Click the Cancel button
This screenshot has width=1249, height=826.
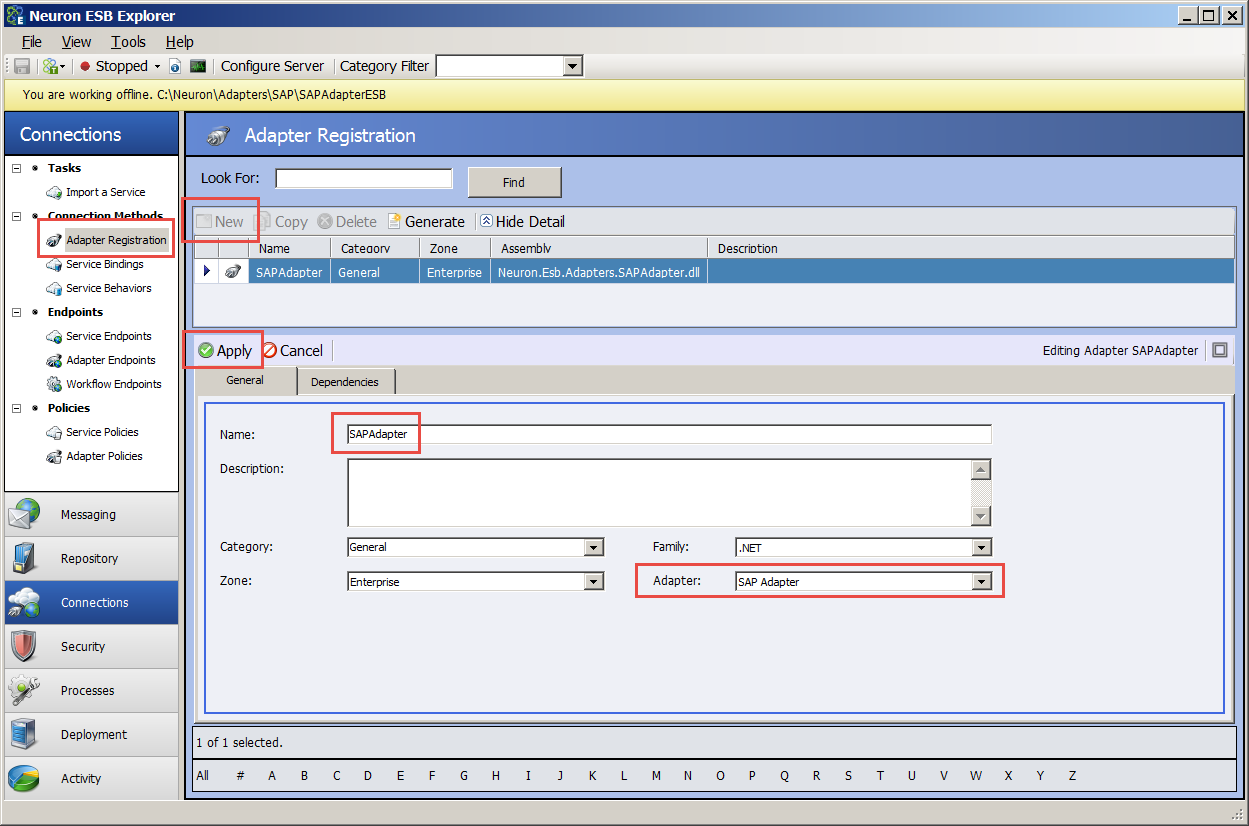tap(293, 351)
